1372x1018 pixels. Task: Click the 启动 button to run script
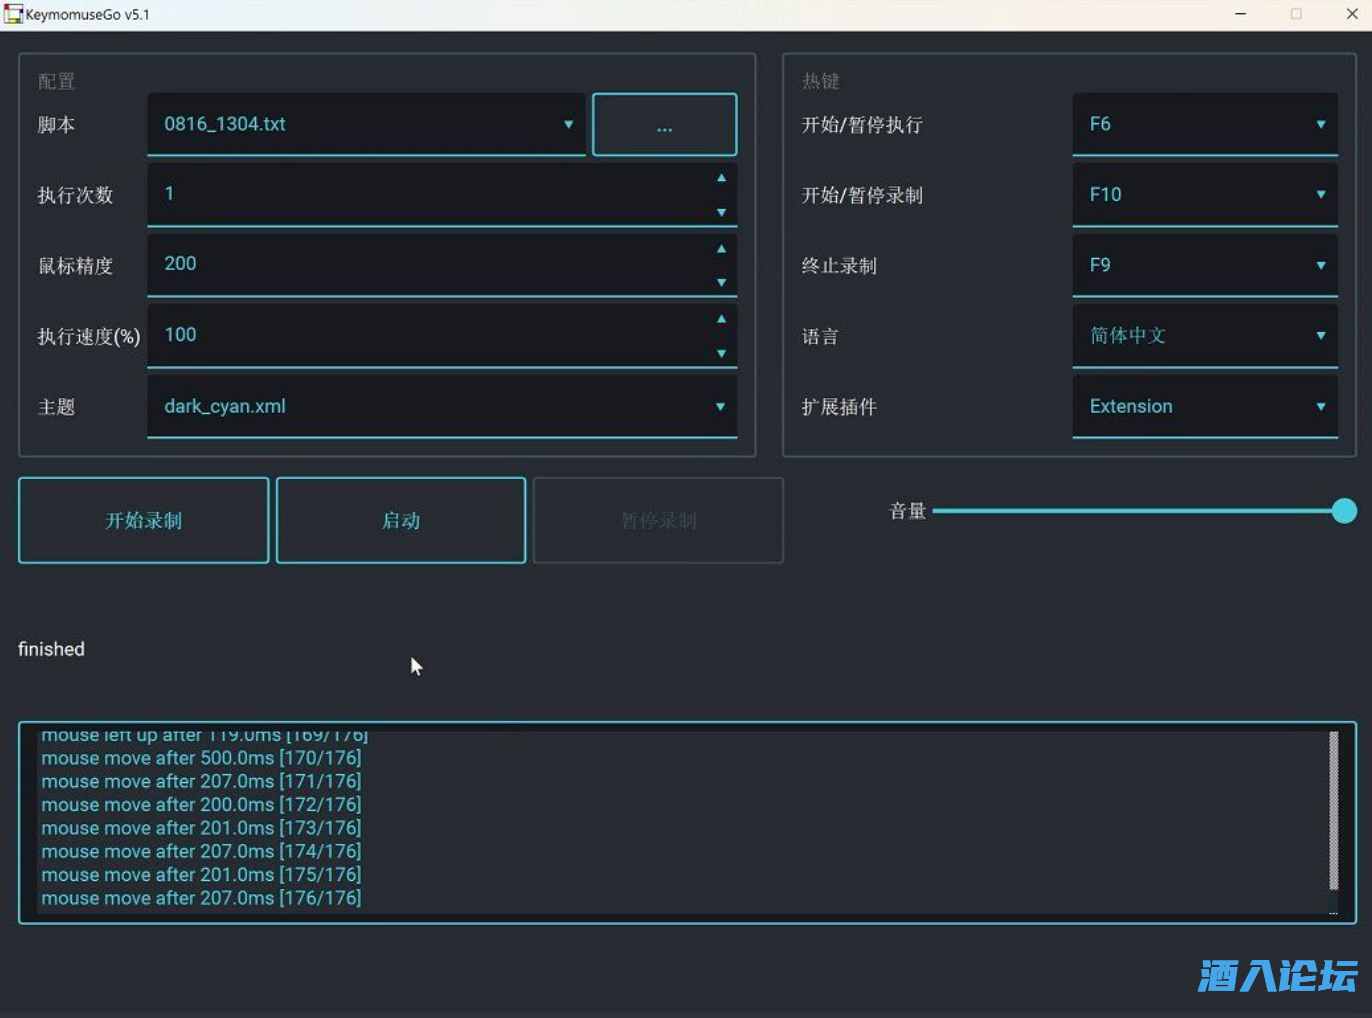(x=401, y=520)
